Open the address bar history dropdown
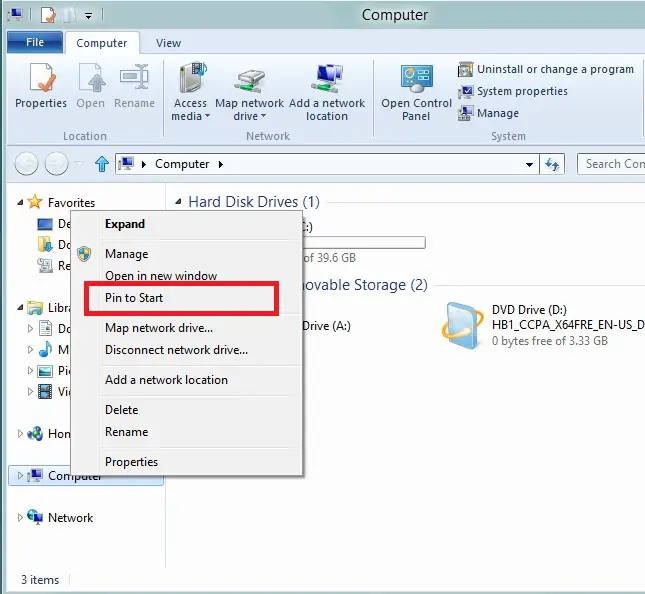This screenshot has height=594, width=645. pyautogui.click(x=529, y=164)
